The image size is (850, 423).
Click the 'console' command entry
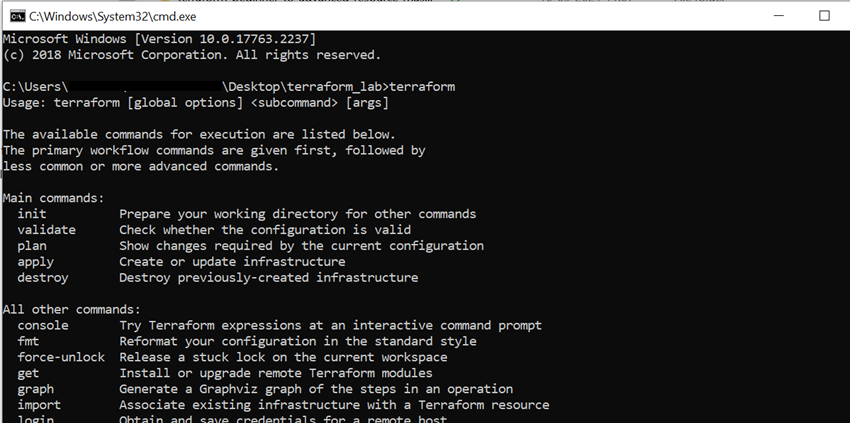coord(43,325)
